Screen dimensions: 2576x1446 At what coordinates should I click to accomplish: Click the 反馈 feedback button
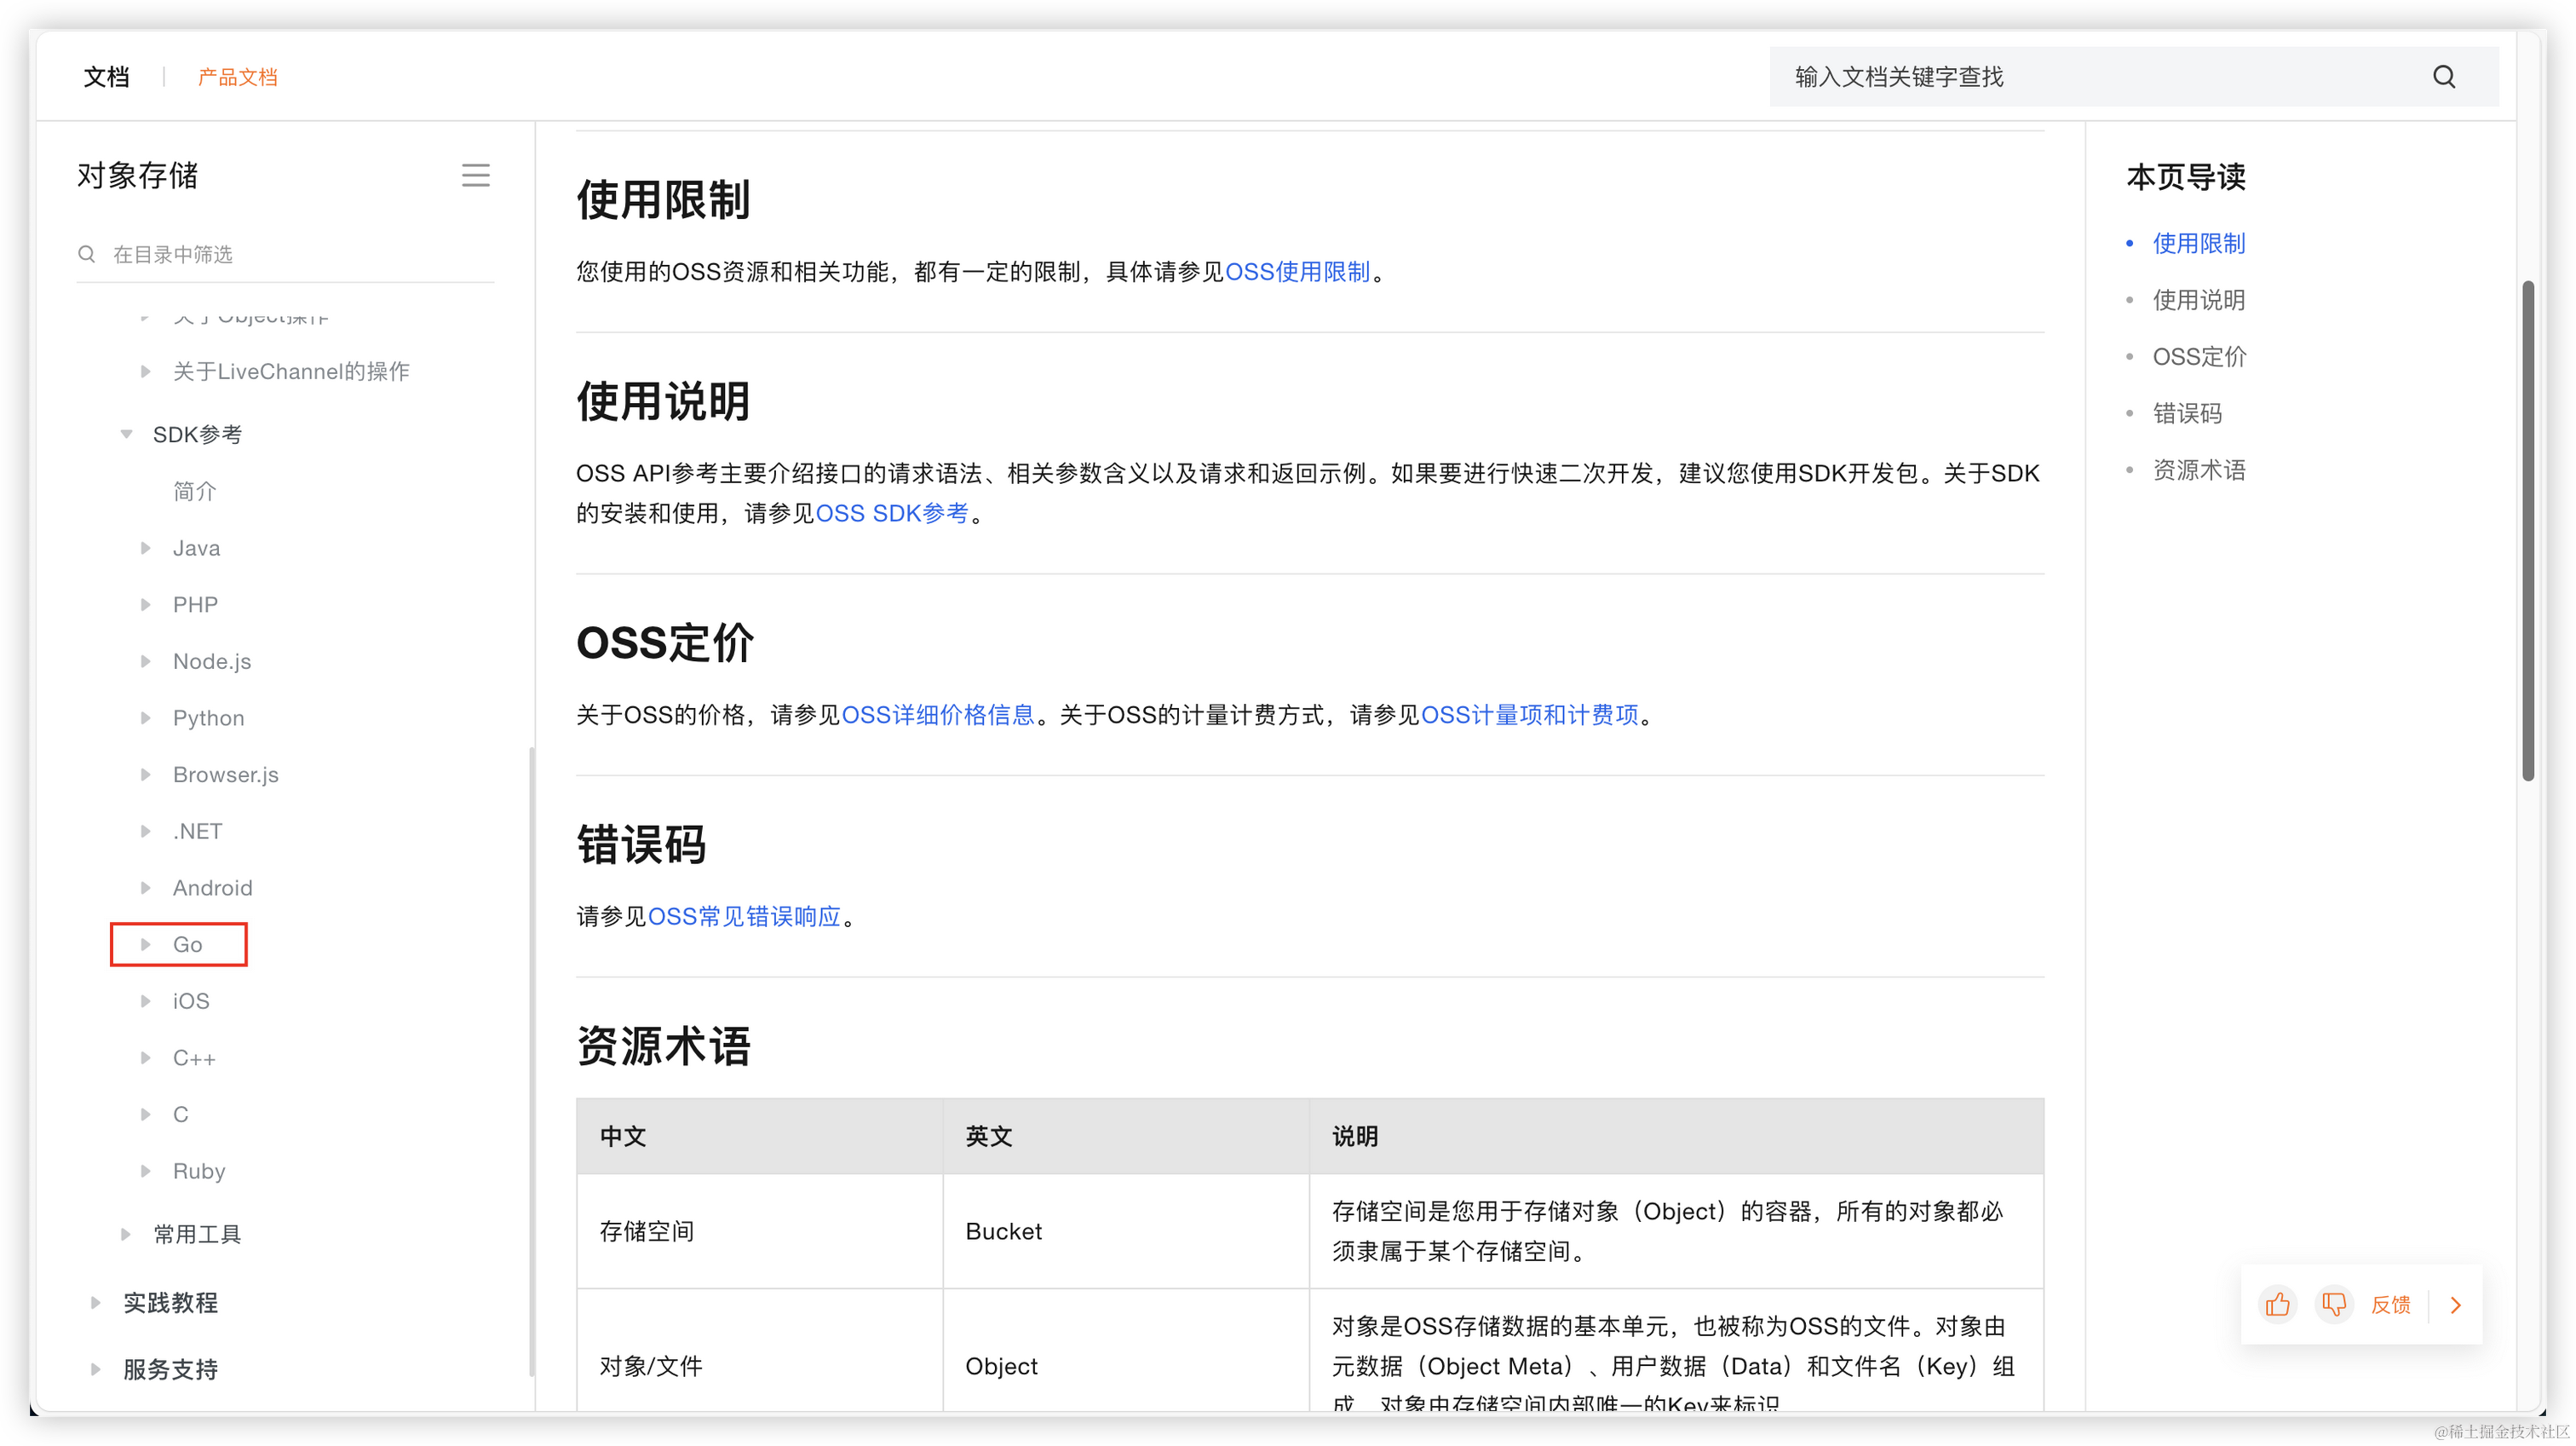(x=2390, y=1304)
